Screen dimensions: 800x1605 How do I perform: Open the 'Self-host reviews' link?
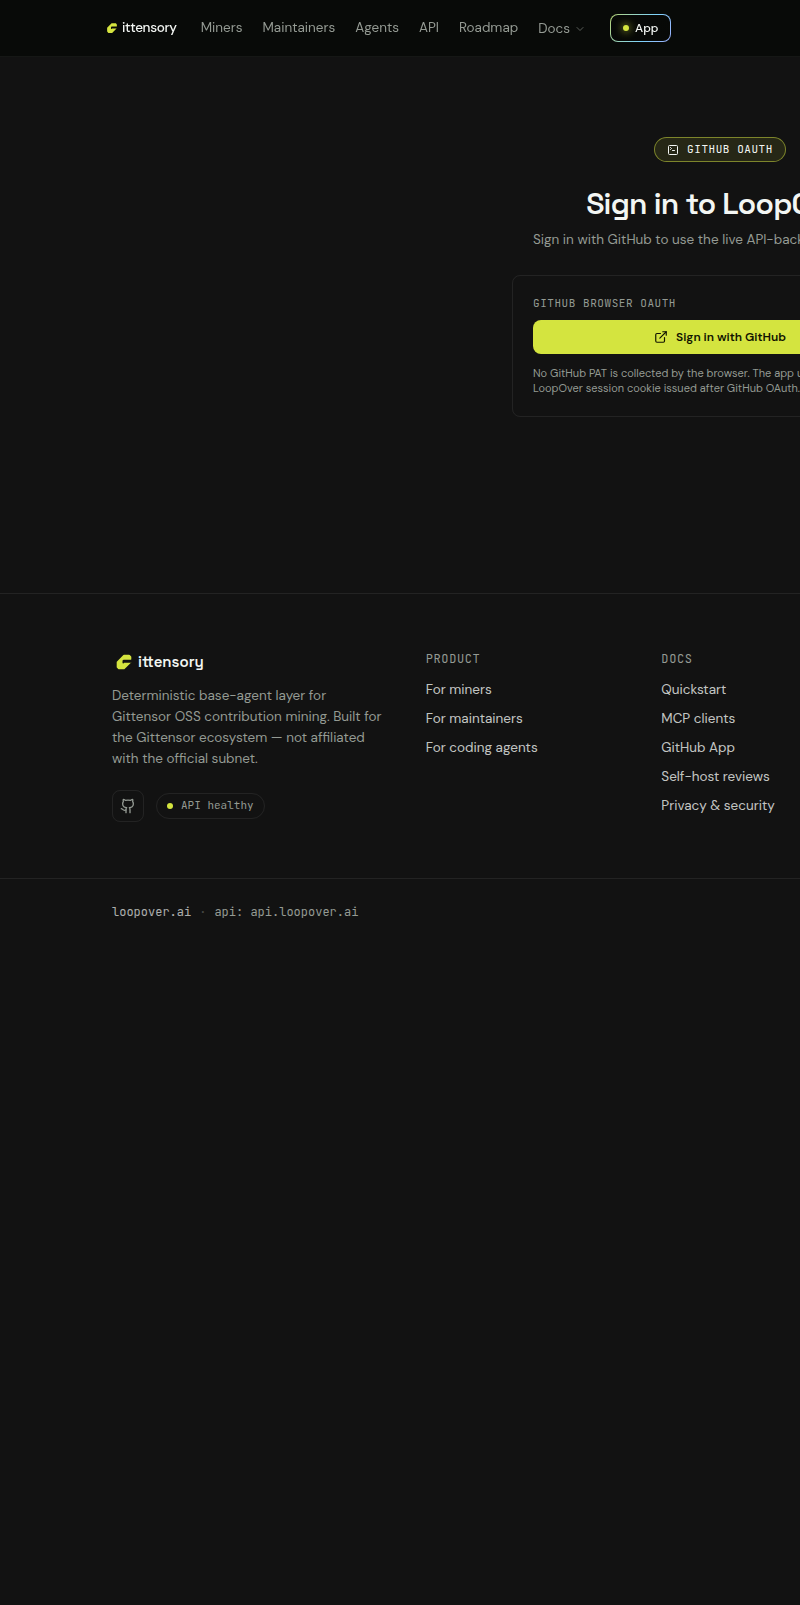pyautogui.click(x=715, y=776)
